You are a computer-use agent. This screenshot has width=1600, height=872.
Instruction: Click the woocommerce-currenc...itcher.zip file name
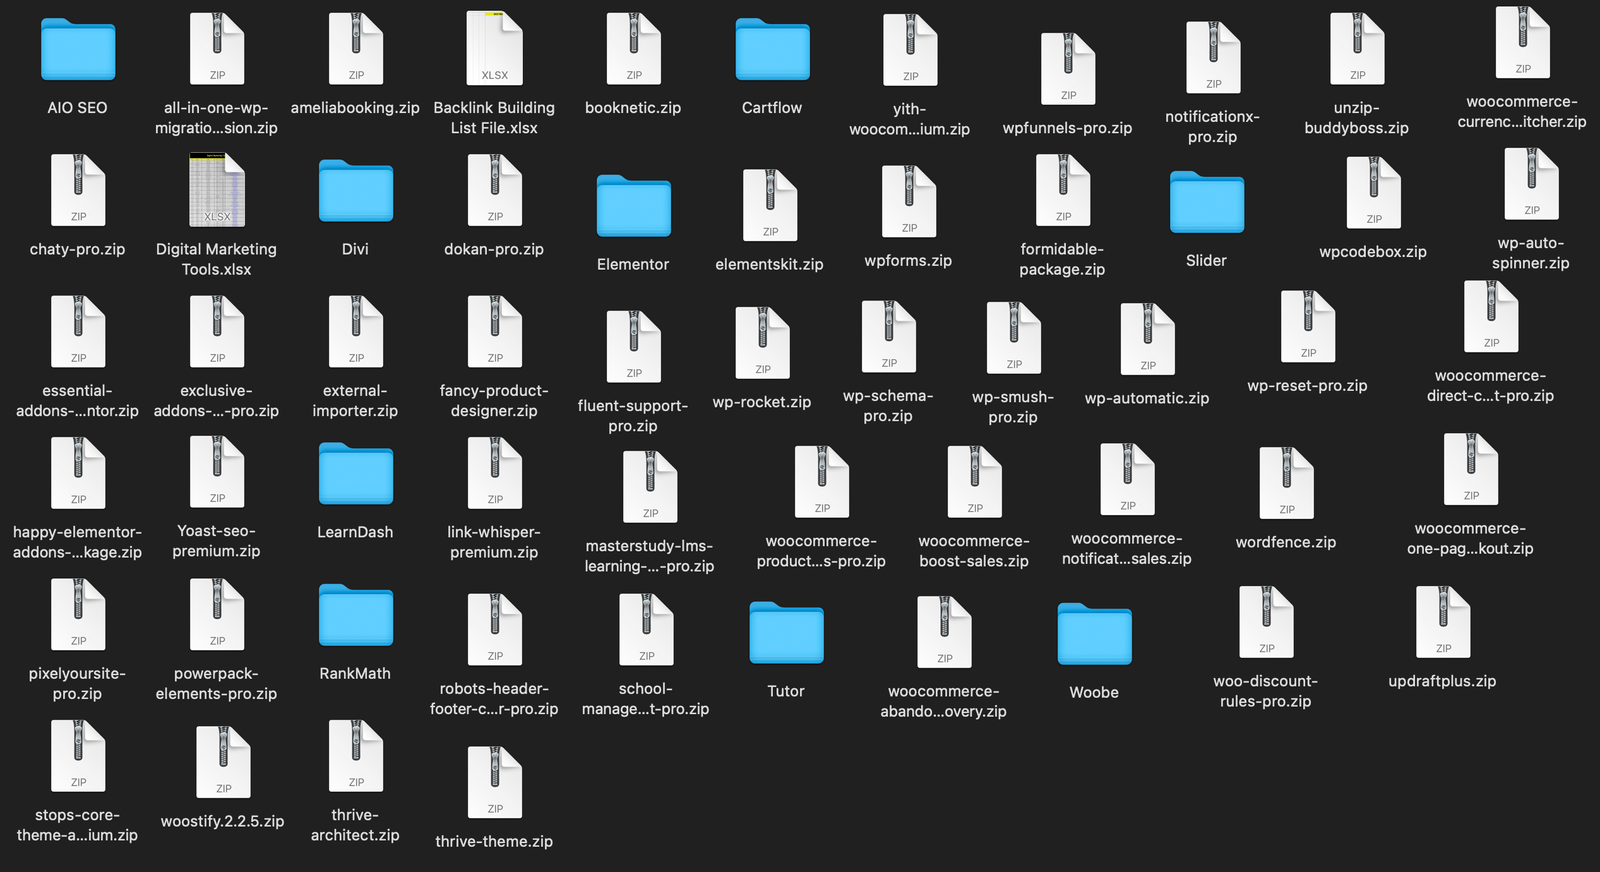[x=1522, y=112]
